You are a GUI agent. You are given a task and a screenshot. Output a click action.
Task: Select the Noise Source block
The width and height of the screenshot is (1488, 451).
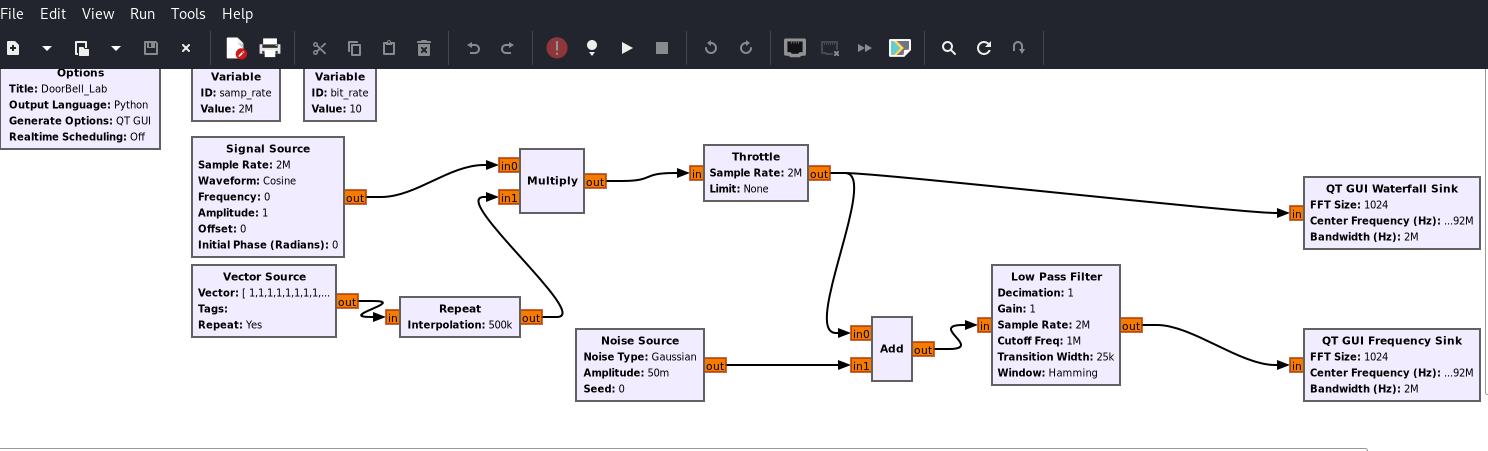(x=640, y=365)
